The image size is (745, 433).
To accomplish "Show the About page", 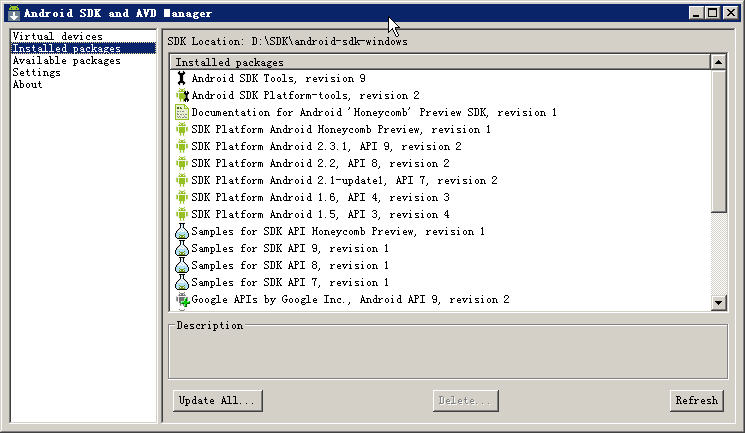I will pyautogui.click(x=27, y=85).
